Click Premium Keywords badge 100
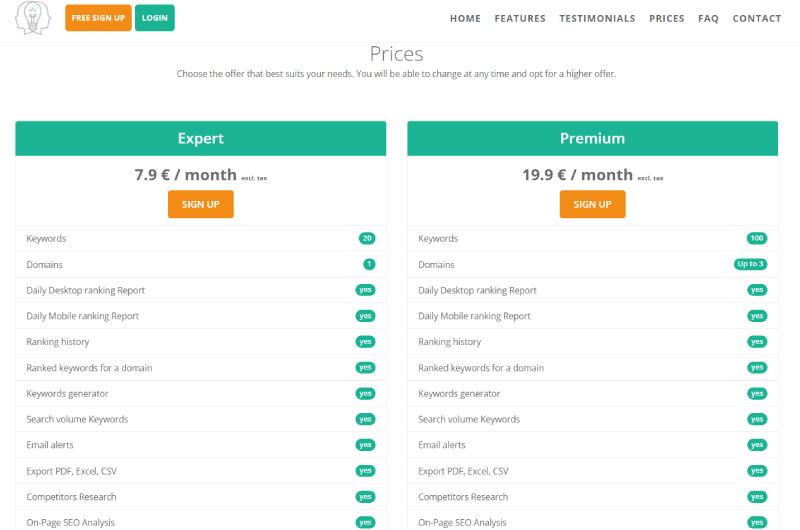 [757, 238]
